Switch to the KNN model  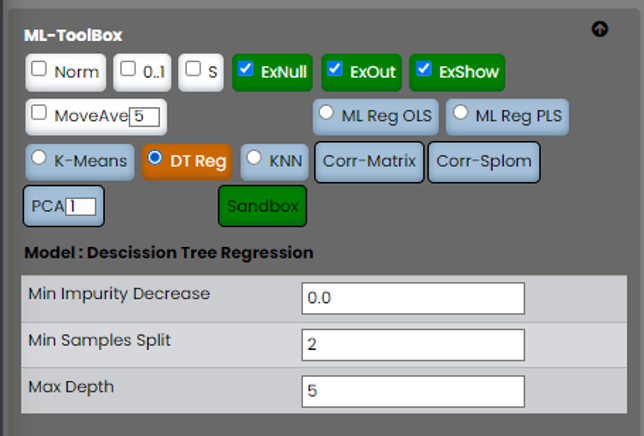click(x=254, y=158)
